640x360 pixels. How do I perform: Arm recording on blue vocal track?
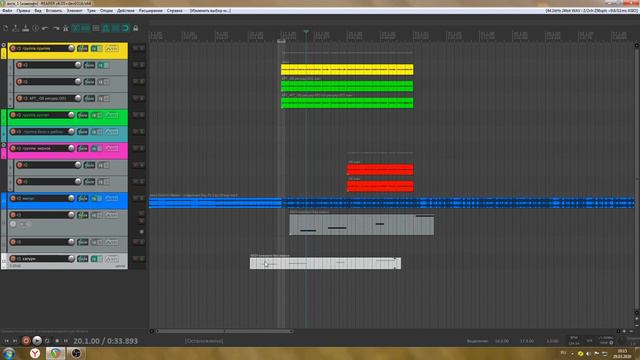point(13,198)
